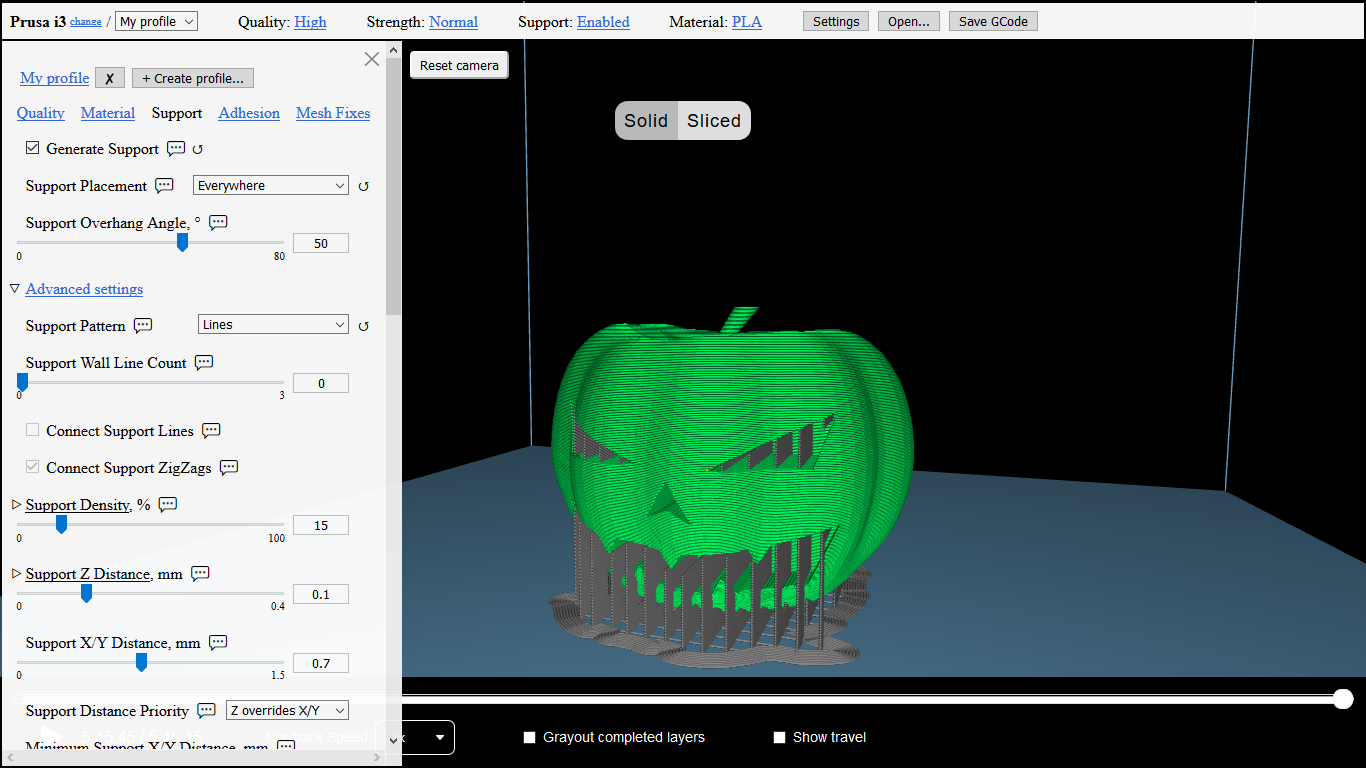
Task: Enable Grayout completed layers
Action: (530, 738)
